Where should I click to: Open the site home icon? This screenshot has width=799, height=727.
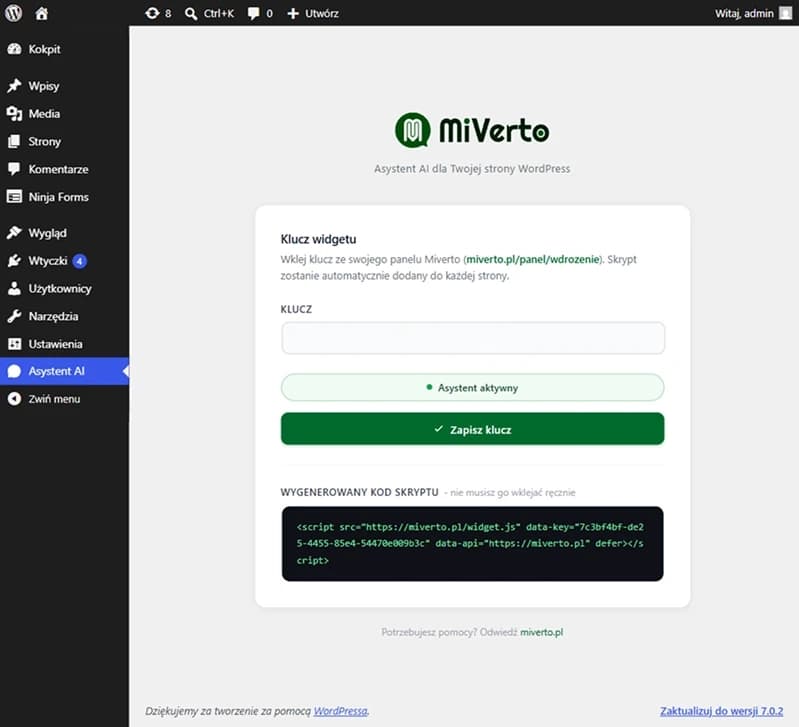pyautogui.click(x=42, y=13)
